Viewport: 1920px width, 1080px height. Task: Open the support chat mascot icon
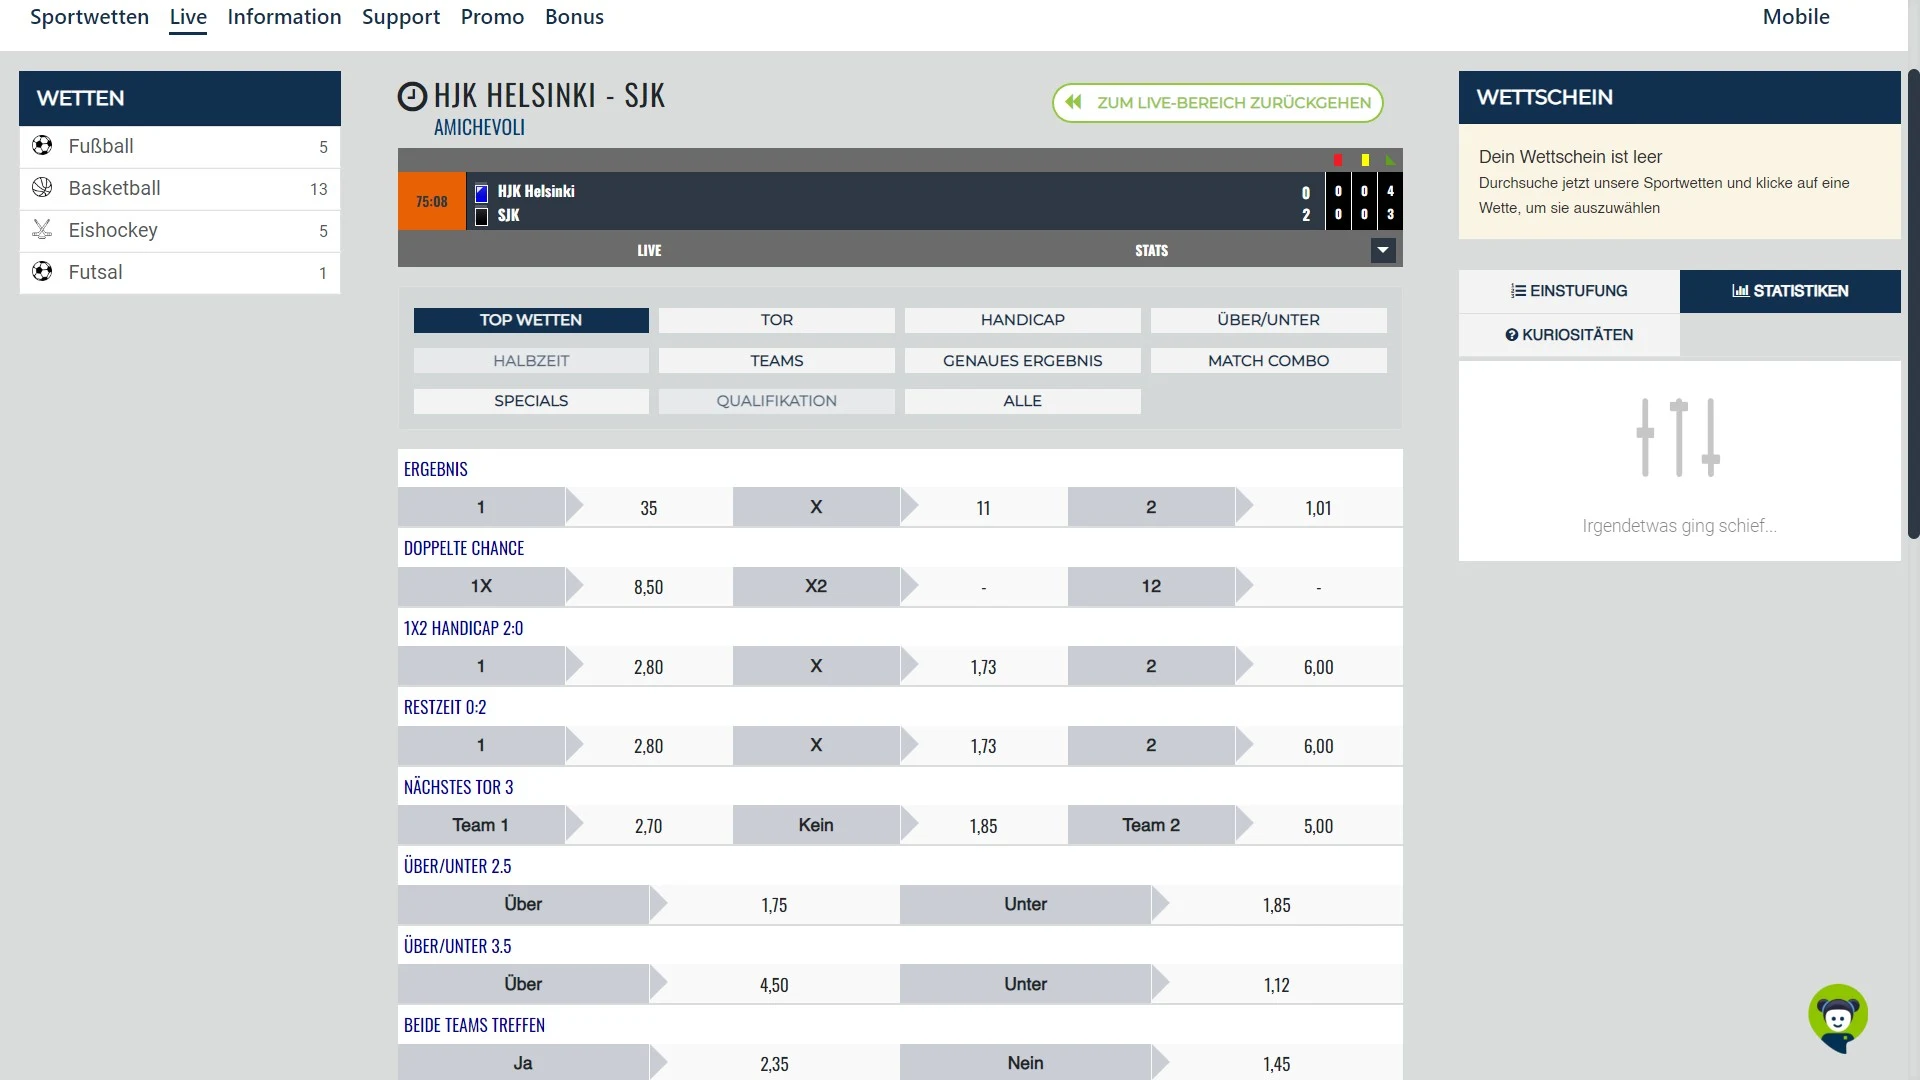tap(1838, 1018)
